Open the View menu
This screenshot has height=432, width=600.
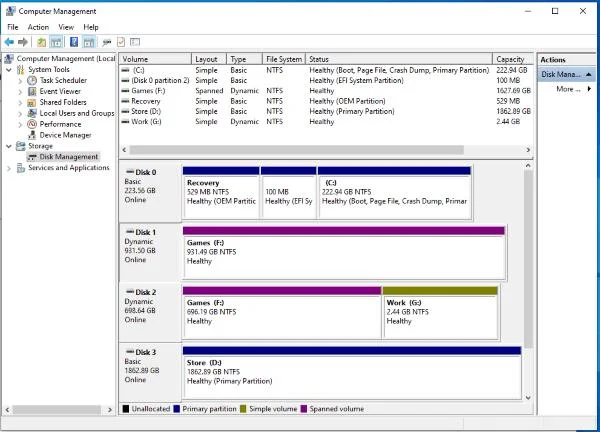(66, 27)
